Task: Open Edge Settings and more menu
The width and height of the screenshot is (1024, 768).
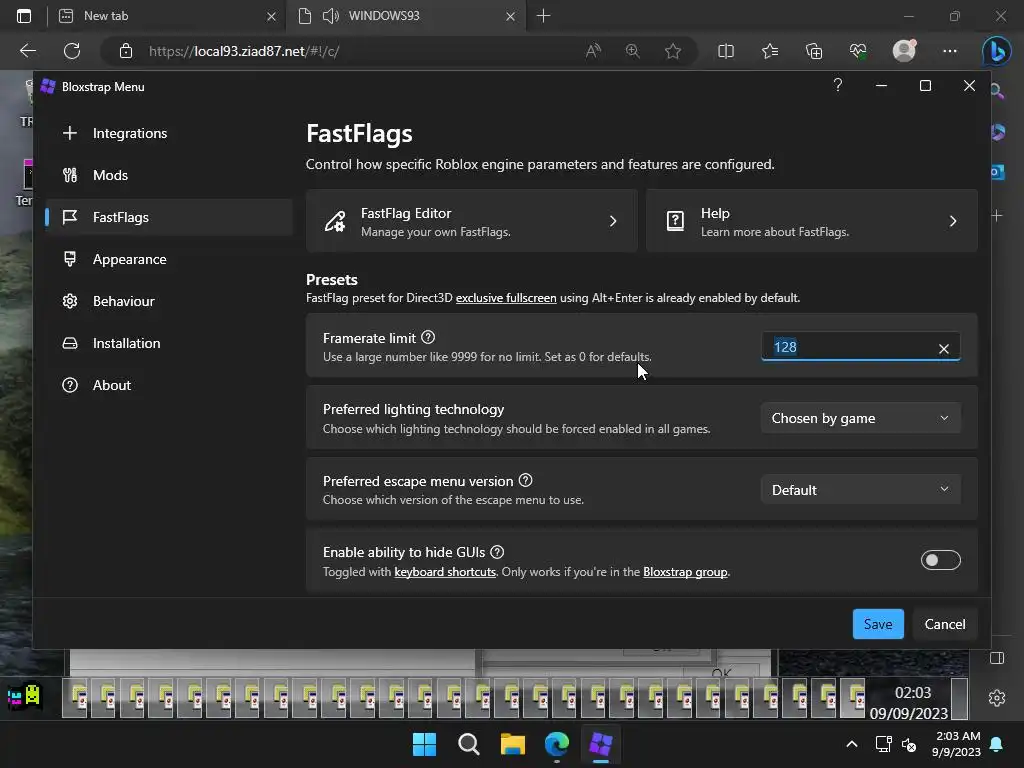Action: point(950,51)
